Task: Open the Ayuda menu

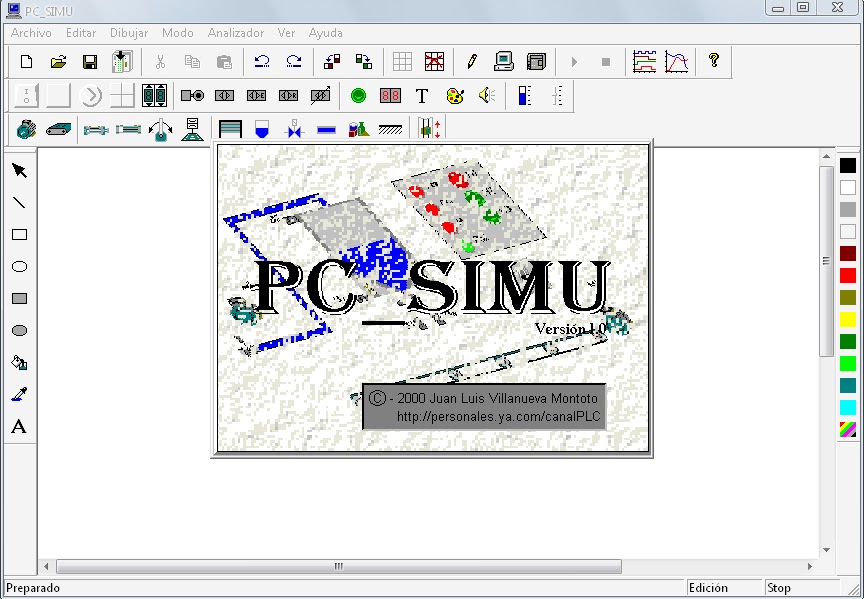Action: click(326, 33)
